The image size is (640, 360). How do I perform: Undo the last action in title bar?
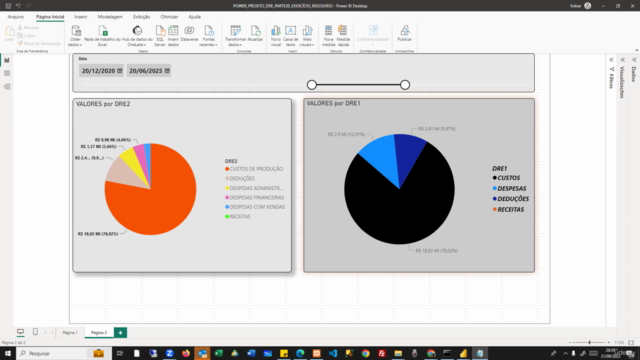(x=18, y=6)
